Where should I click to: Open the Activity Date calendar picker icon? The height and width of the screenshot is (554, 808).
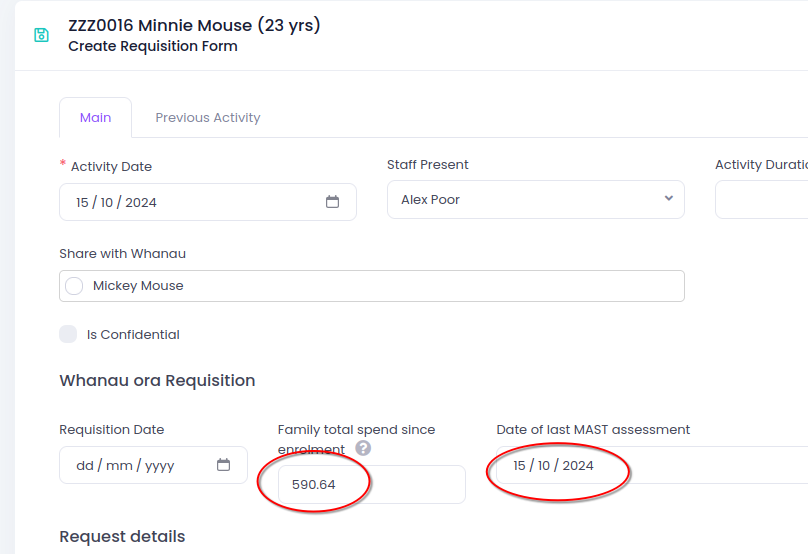(333, 202)
